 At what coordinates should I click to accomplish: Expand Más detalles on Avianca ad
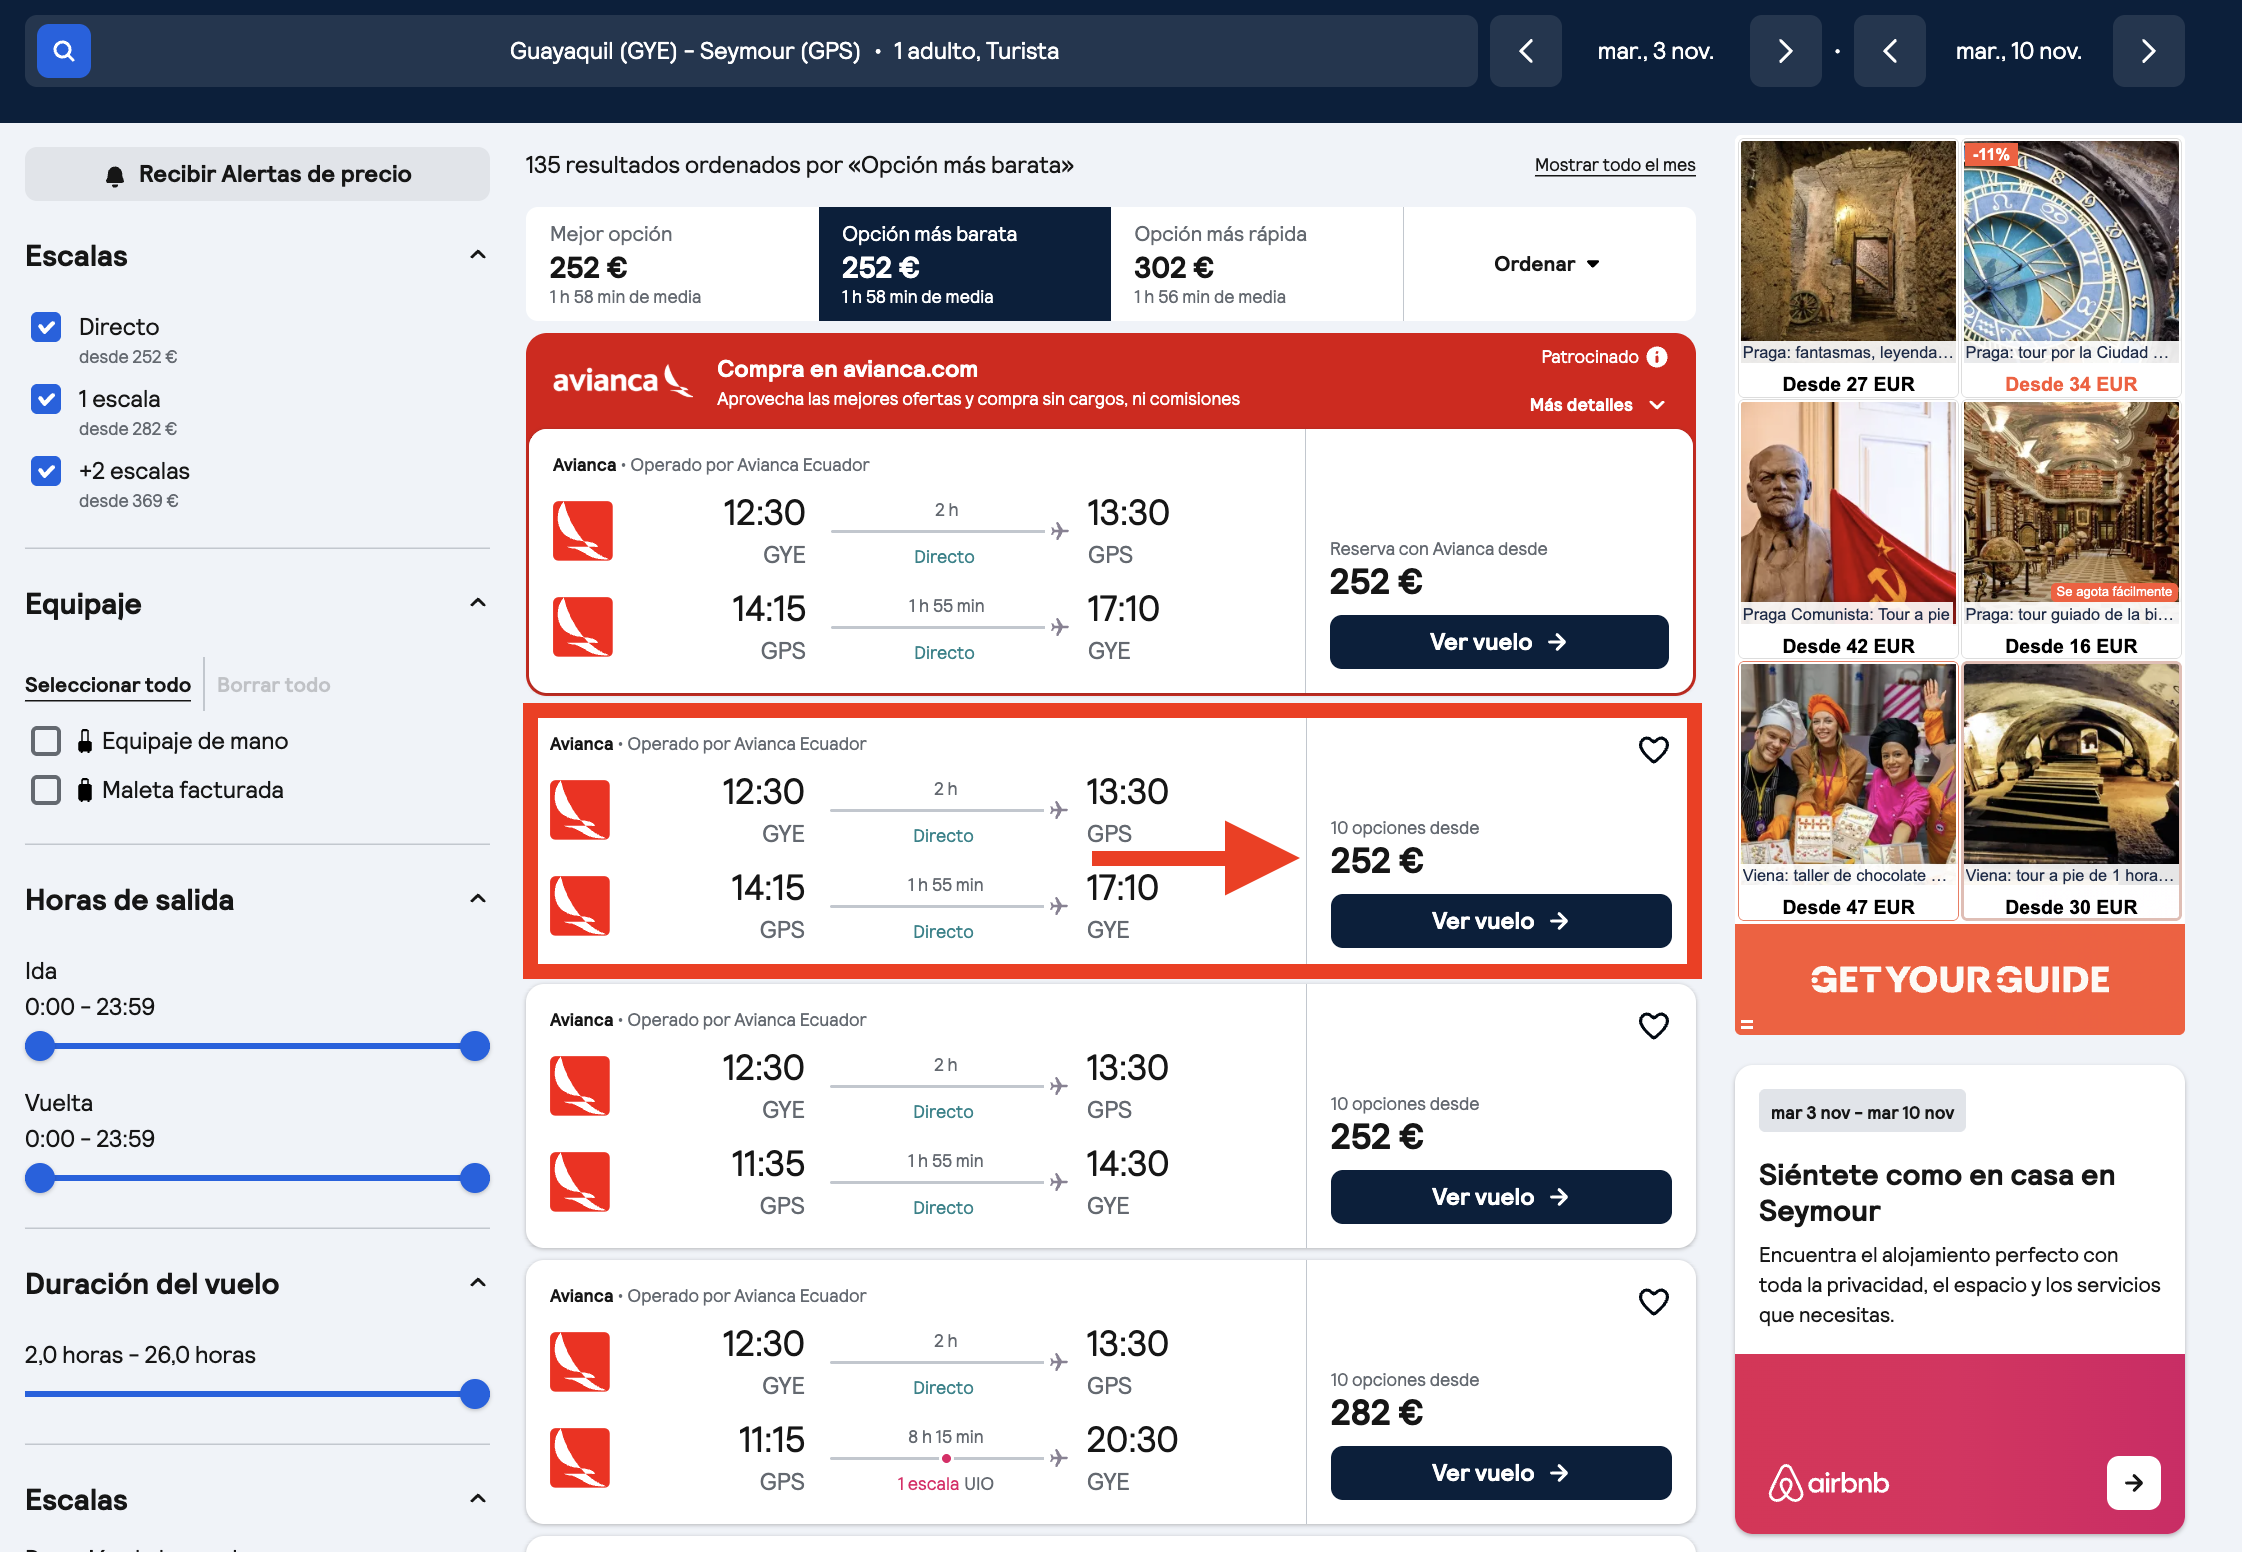point(1597,405)
